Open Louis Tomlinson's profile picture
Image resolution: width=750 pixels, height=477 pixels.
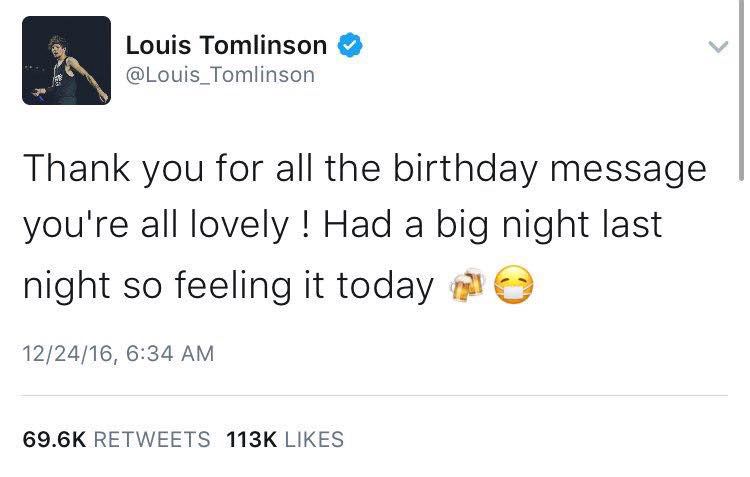tap(66, 60)
